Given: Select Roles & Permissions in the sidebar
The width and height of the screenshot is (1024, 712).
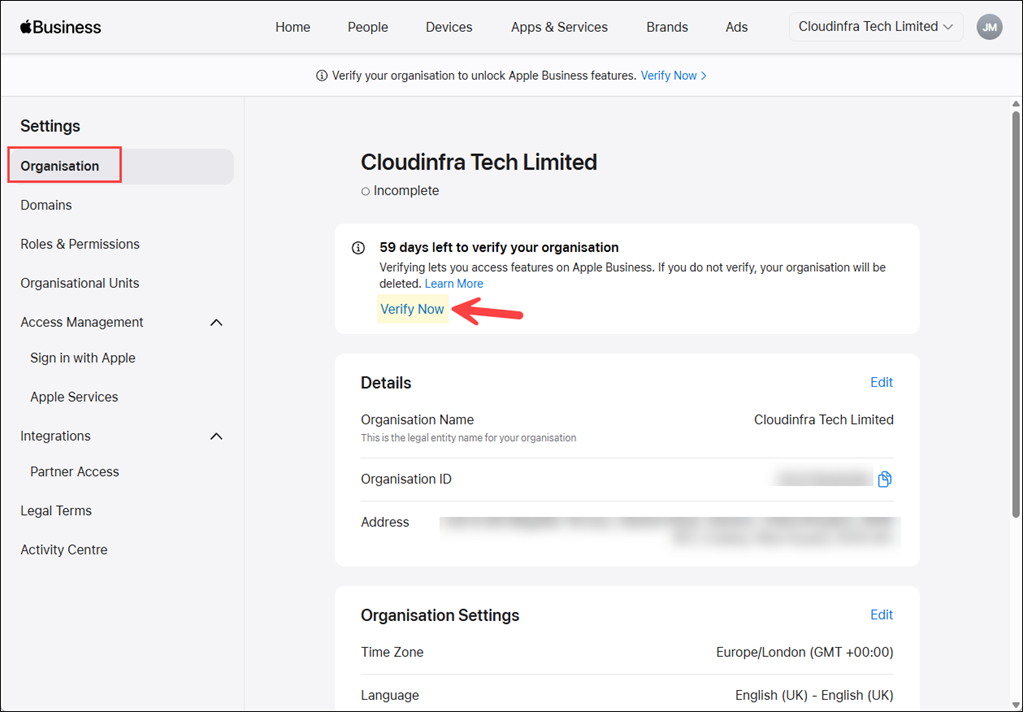Looking at the screenshot, I should (80, 244).
